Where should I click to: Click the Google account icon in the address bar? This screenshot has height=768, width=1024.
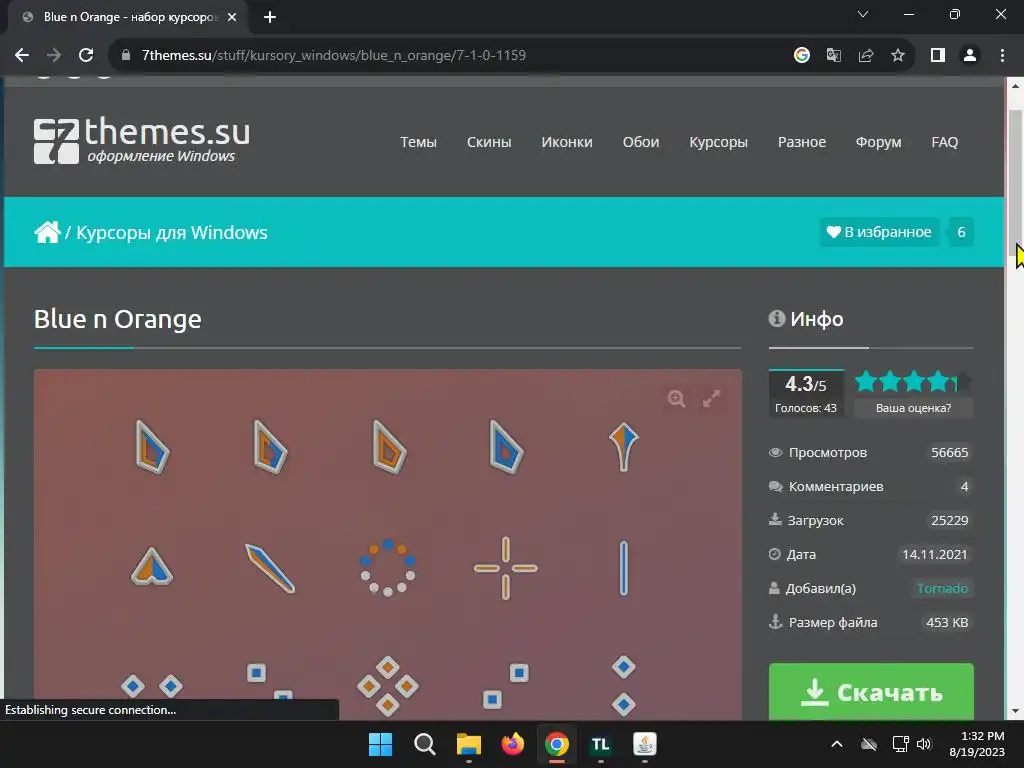click(802, 56)
